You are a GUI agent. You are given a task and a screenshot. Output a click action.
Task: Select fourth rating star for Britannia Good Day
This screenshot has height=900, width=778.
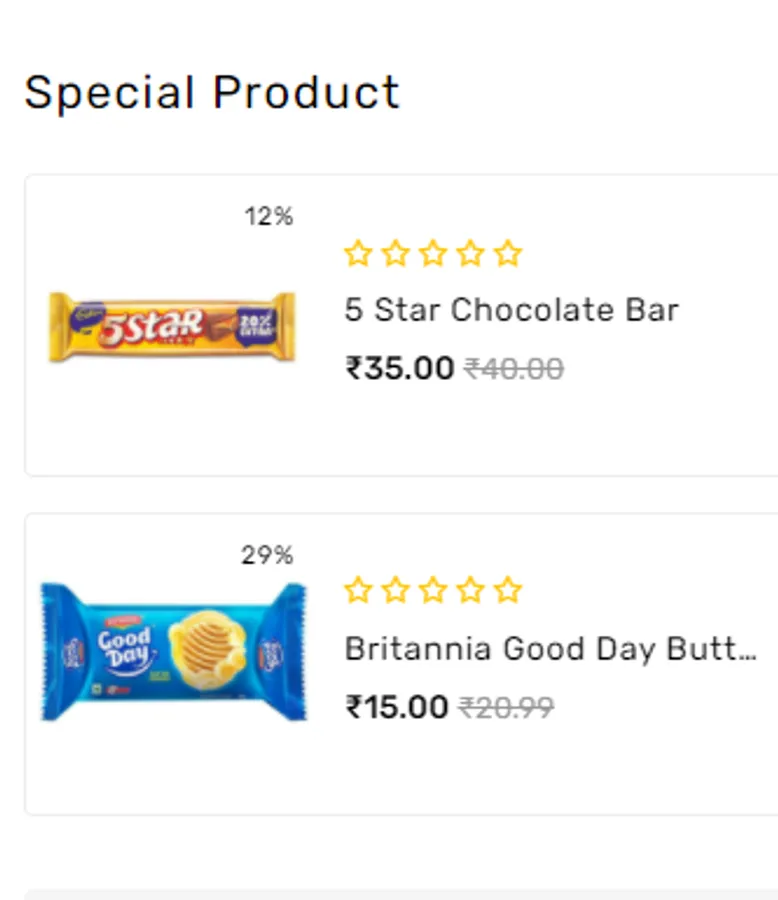coord(470,590)
